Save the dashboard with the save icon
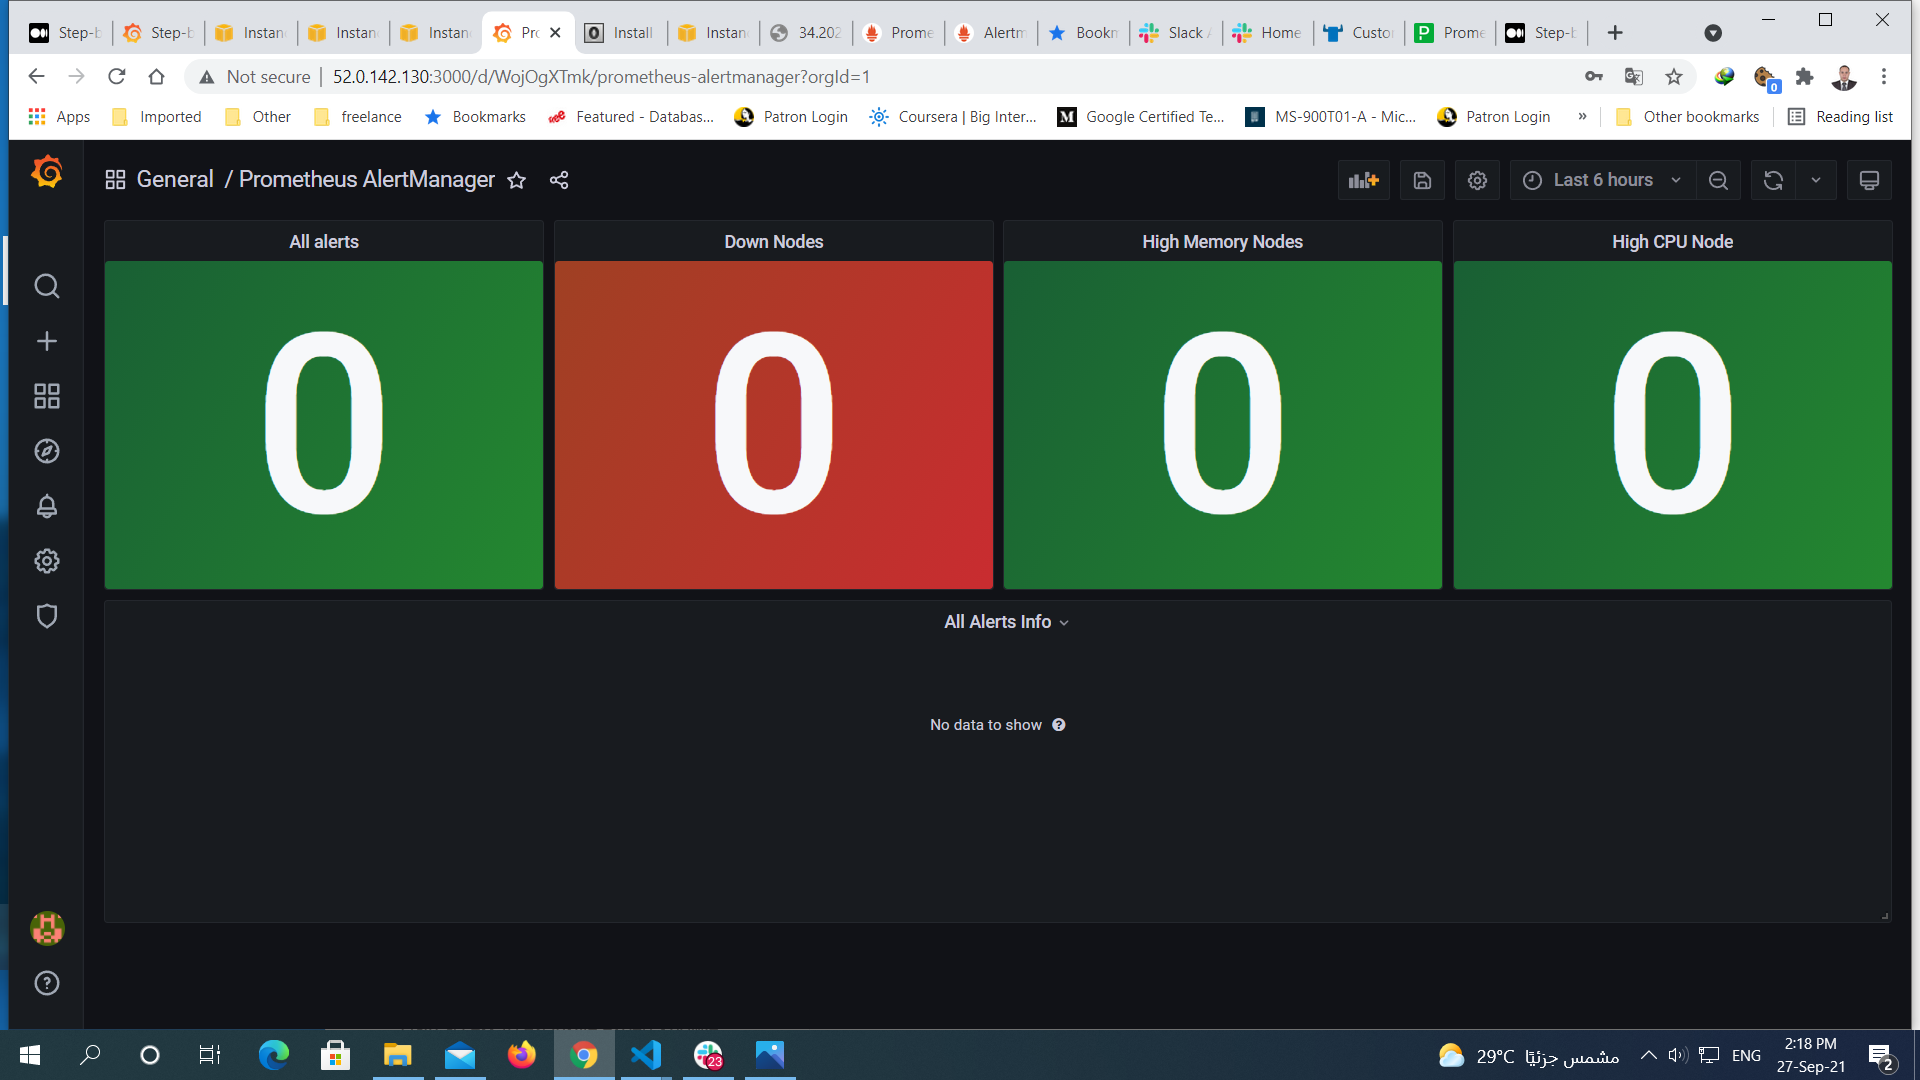 pyautogui.click(x=1421, y=180)
